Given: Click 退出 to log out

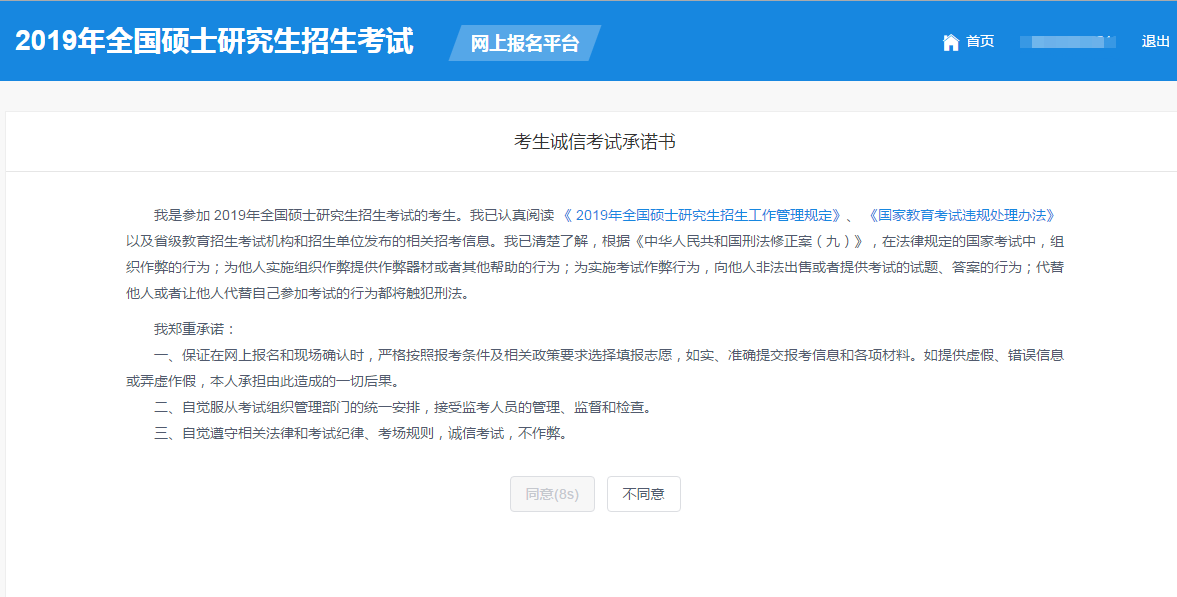Looking at the screenshot, I should pyautogui.click(x=1155, y=42).
